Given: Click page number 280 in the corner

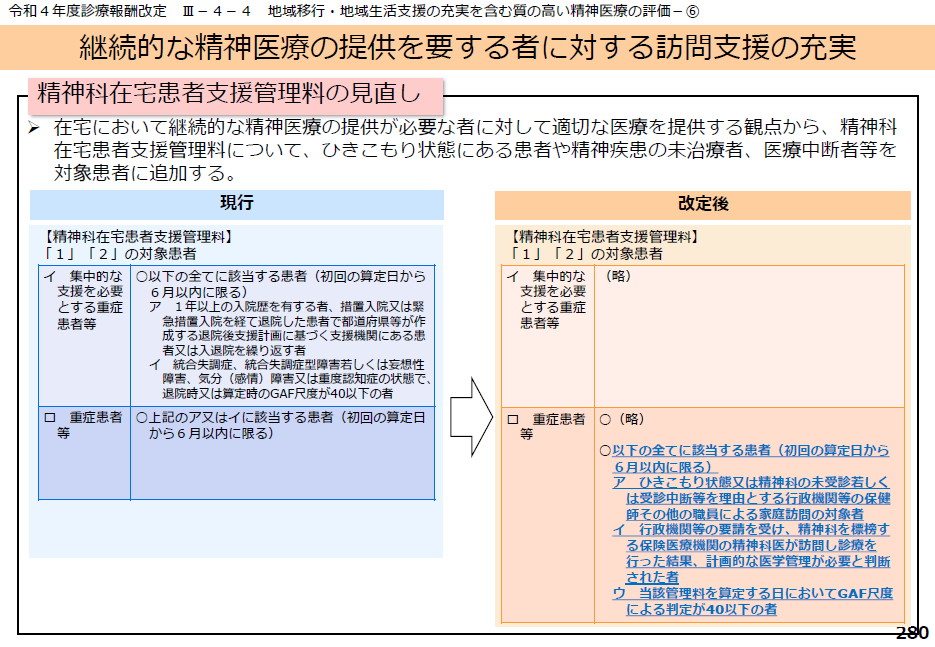Looking at the screenshot, I should (x=911, y=633).
